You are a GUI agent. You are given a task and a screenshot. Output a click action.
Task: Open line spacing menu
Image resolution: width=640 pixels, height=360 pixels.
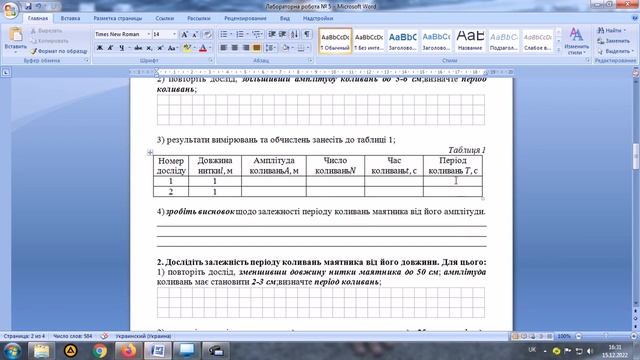[x=269, y=48]
